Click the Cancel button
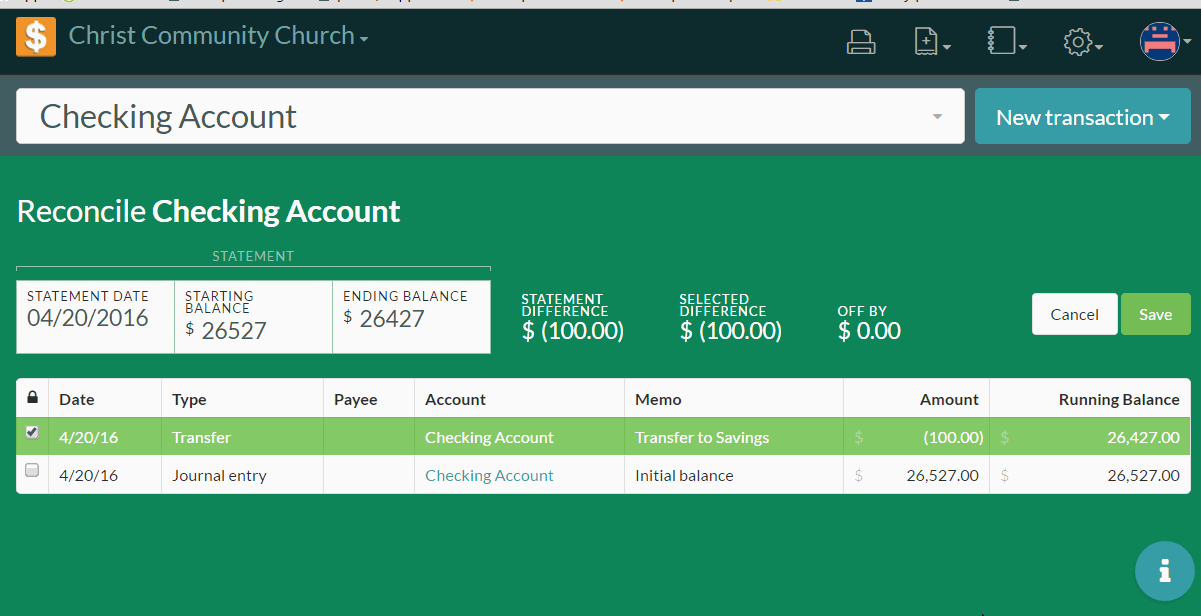 click(x=1074, y=313)
